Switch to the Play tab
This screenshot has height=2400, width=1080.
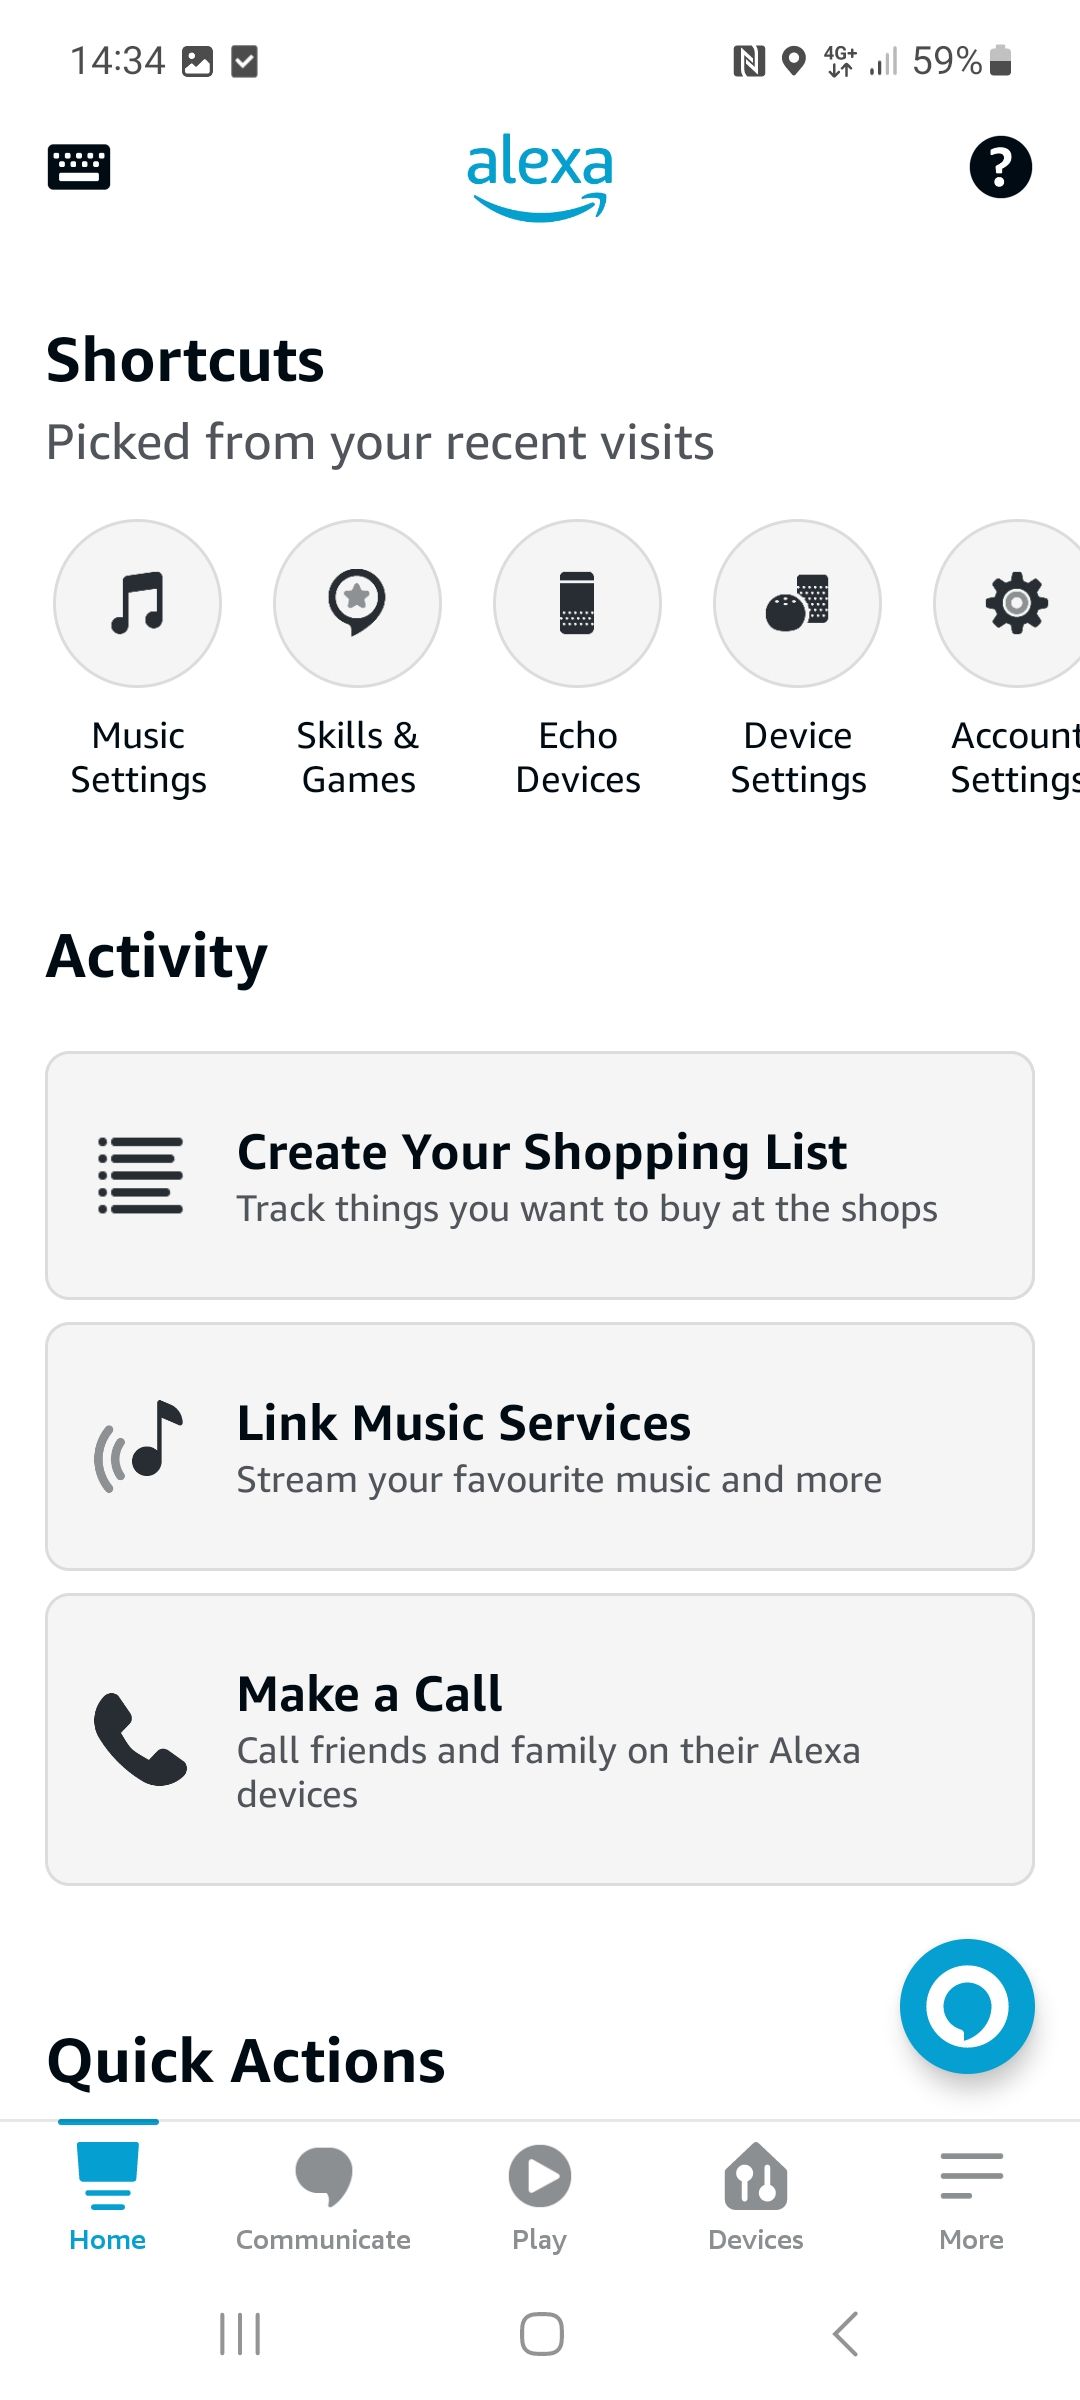point(539,2196)
